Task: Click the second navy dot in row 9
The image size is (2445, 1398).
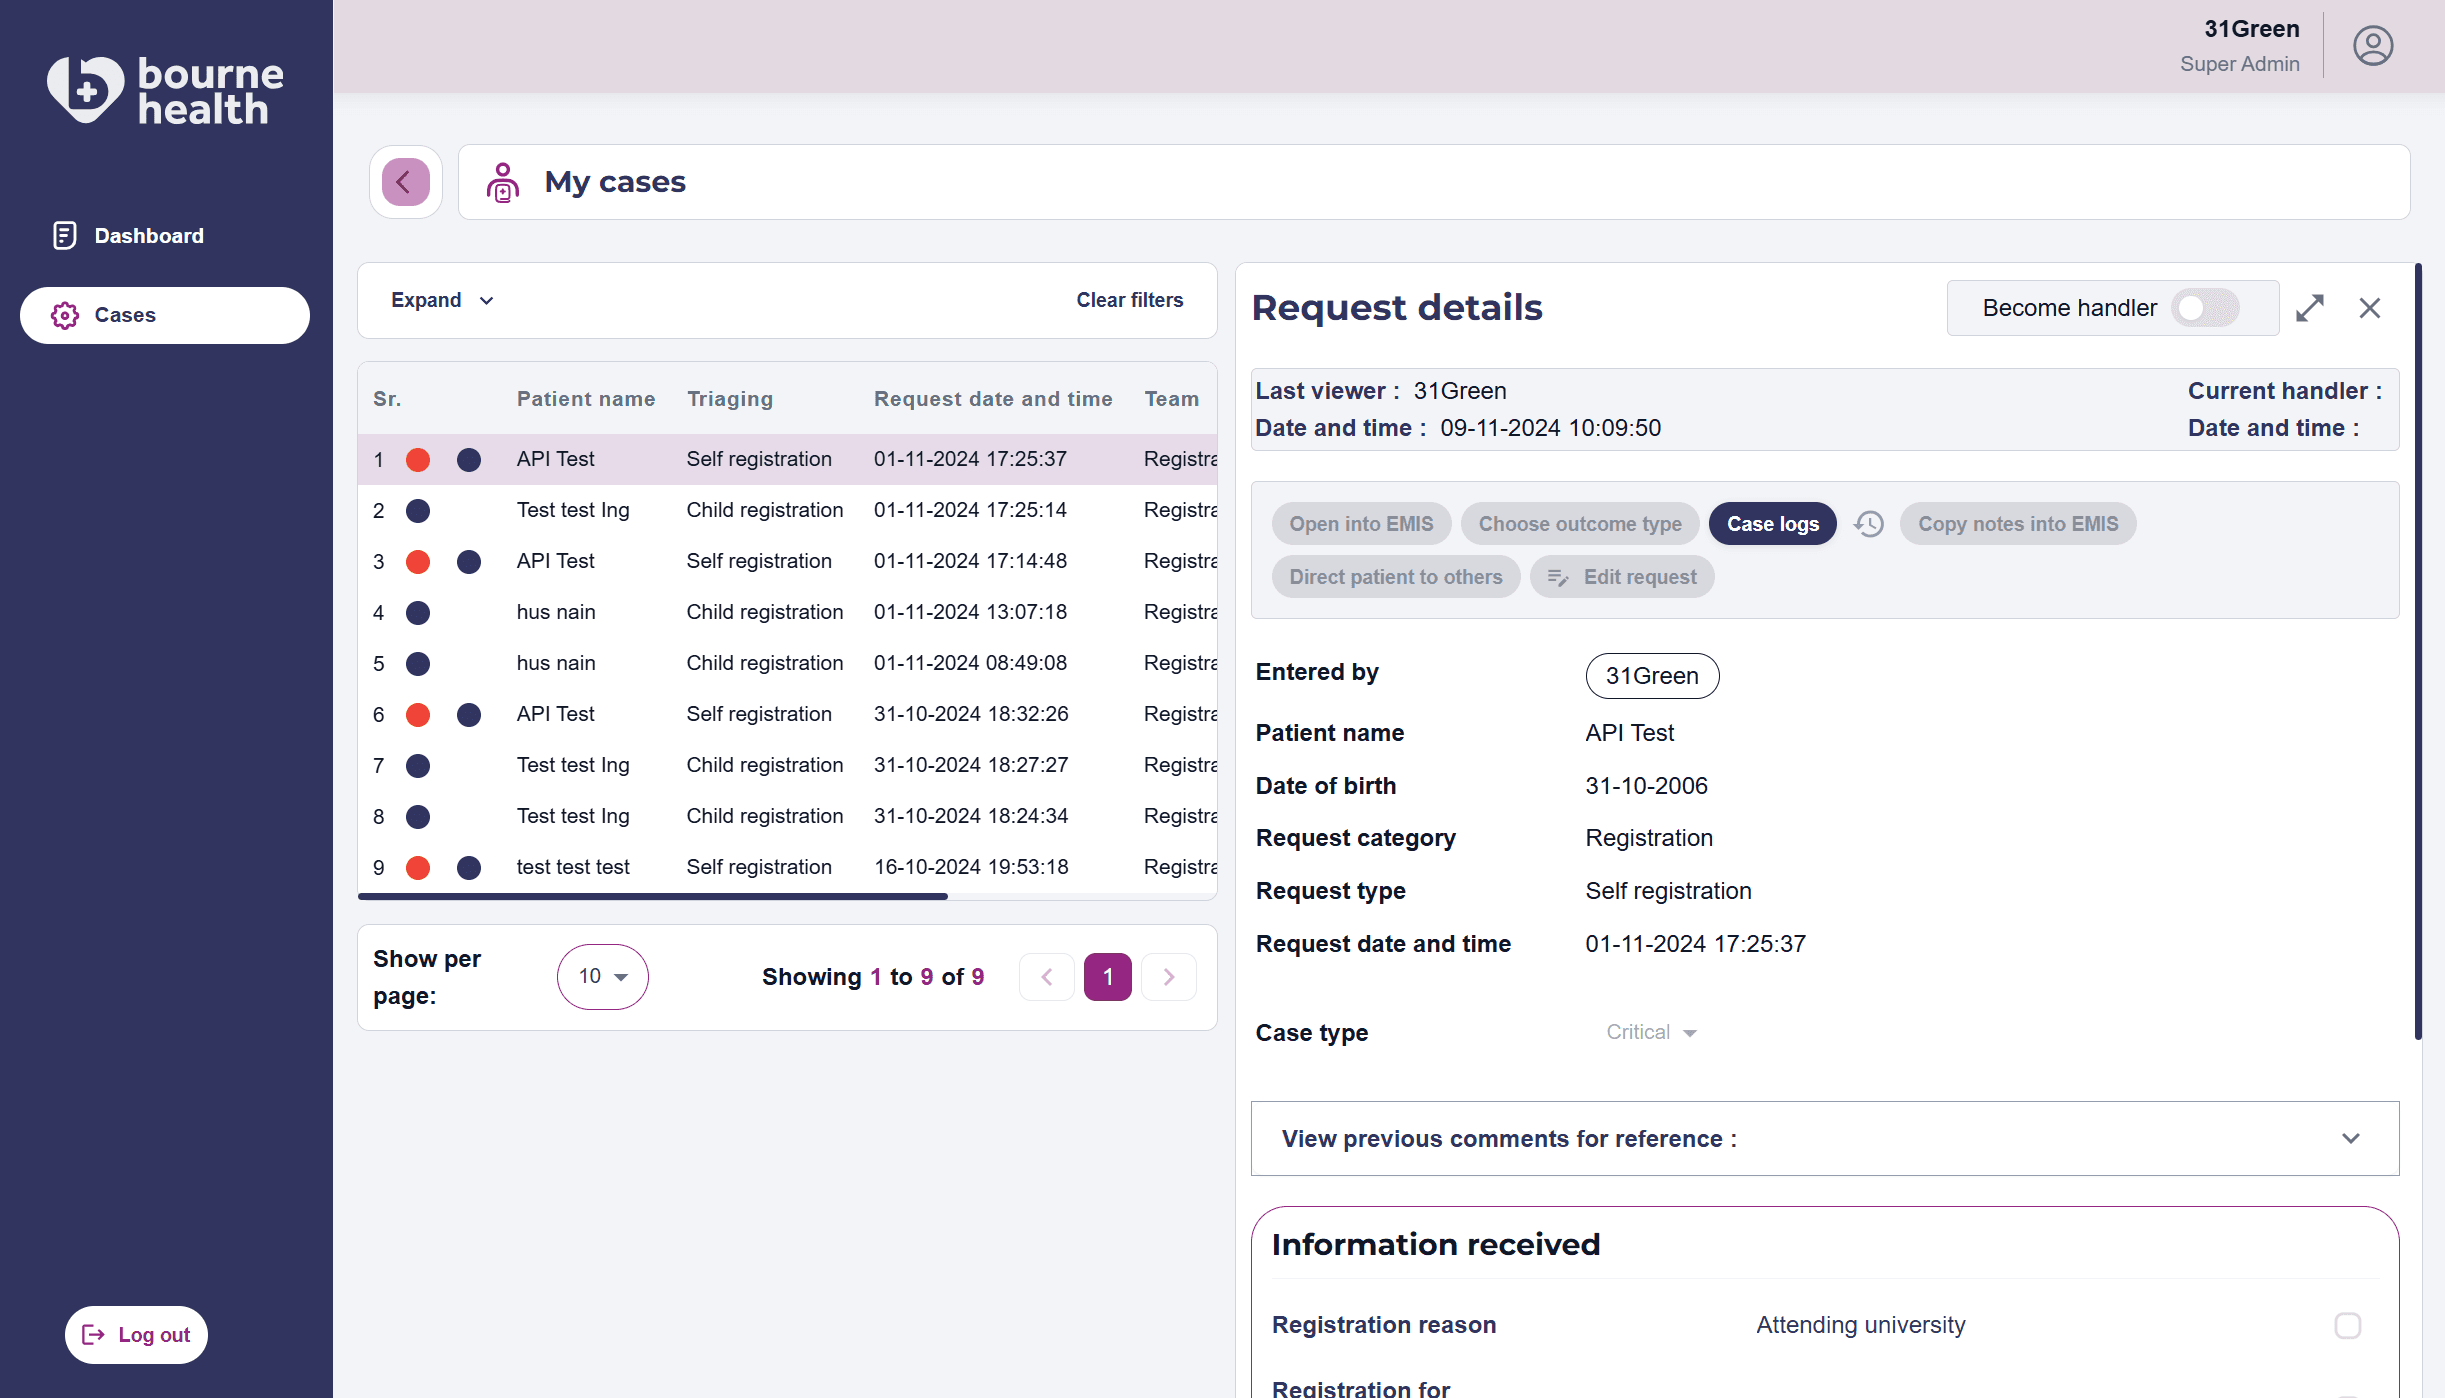Action: tap(469, 868)
